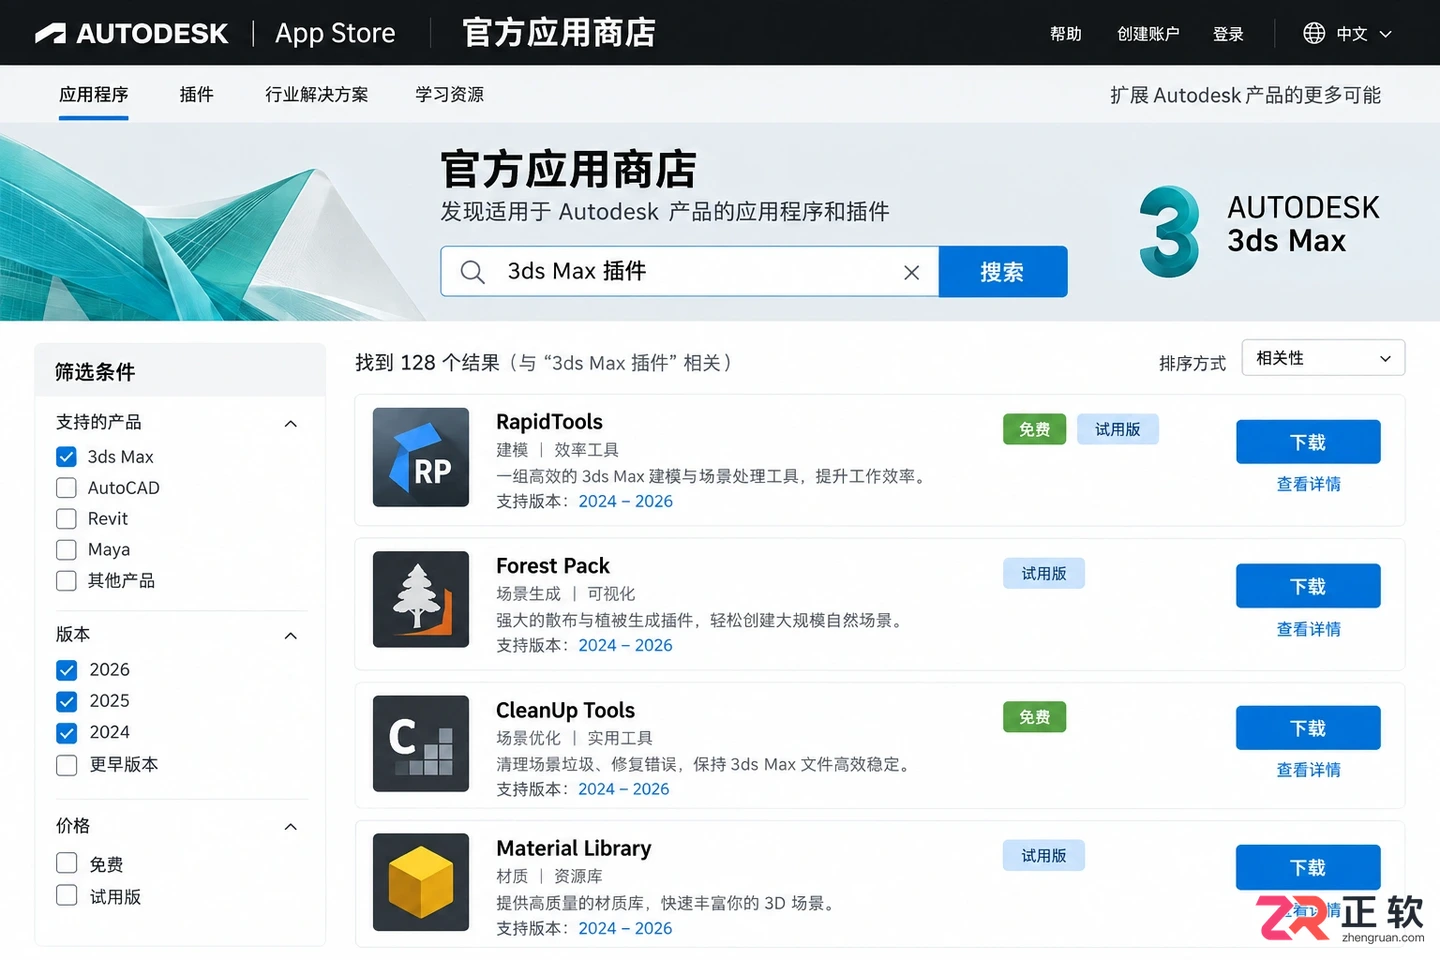The image size is (1440, 960).
Task: Click the search field containing 3ds Max 插件
Action: pyautogui.click(x=690, y=272)
